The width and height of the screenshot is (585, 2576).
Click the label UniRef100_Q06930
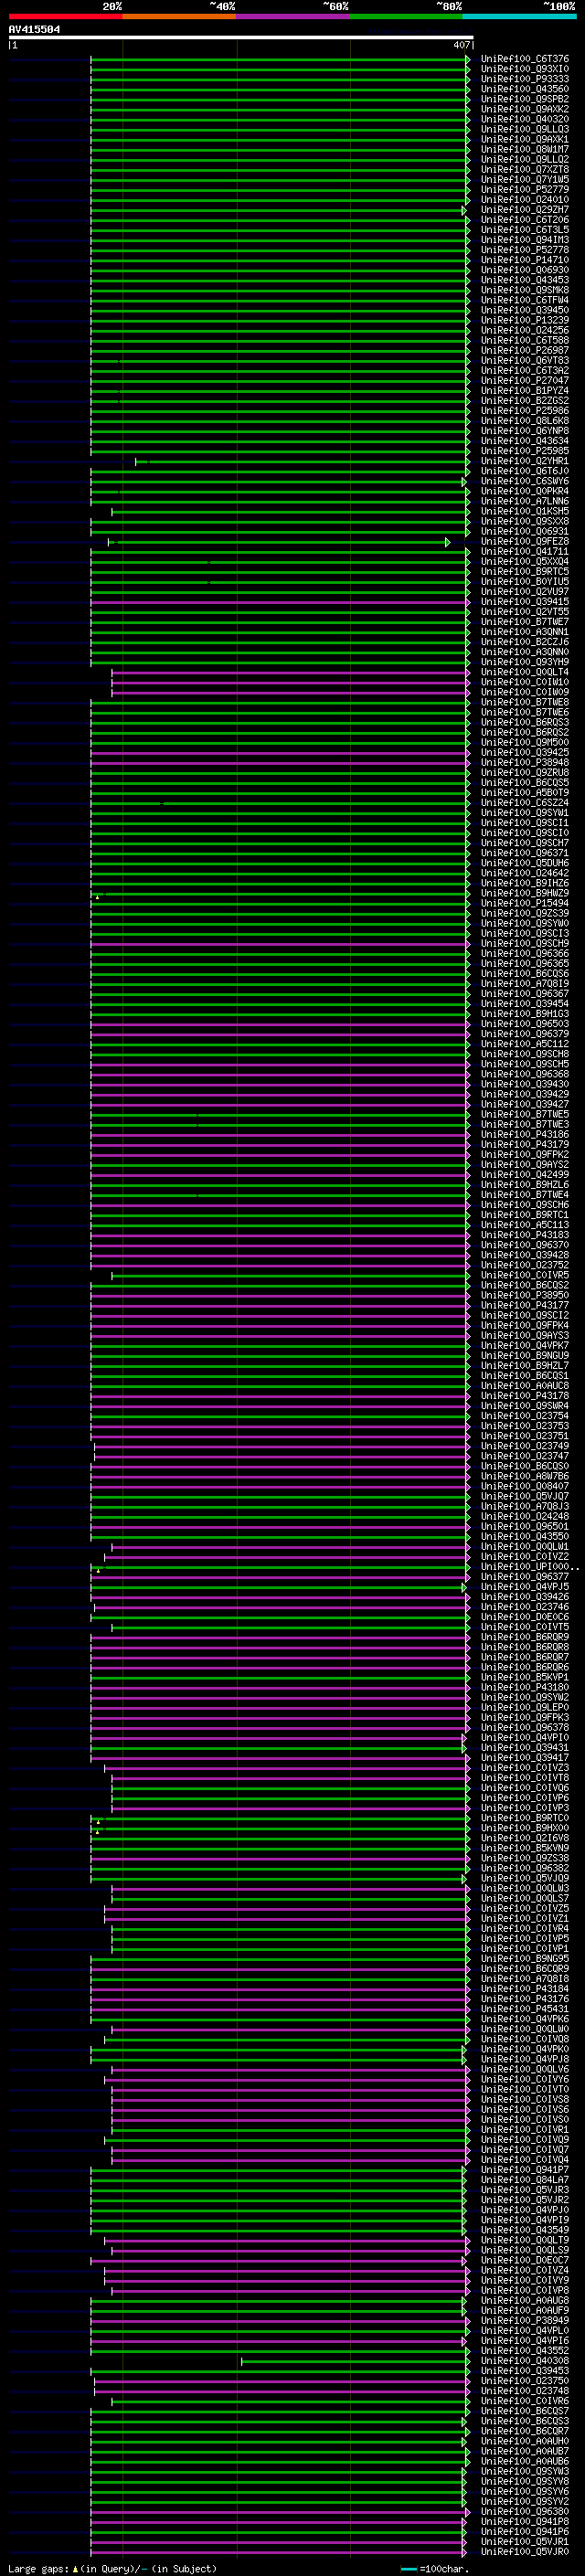pos(525,270)
